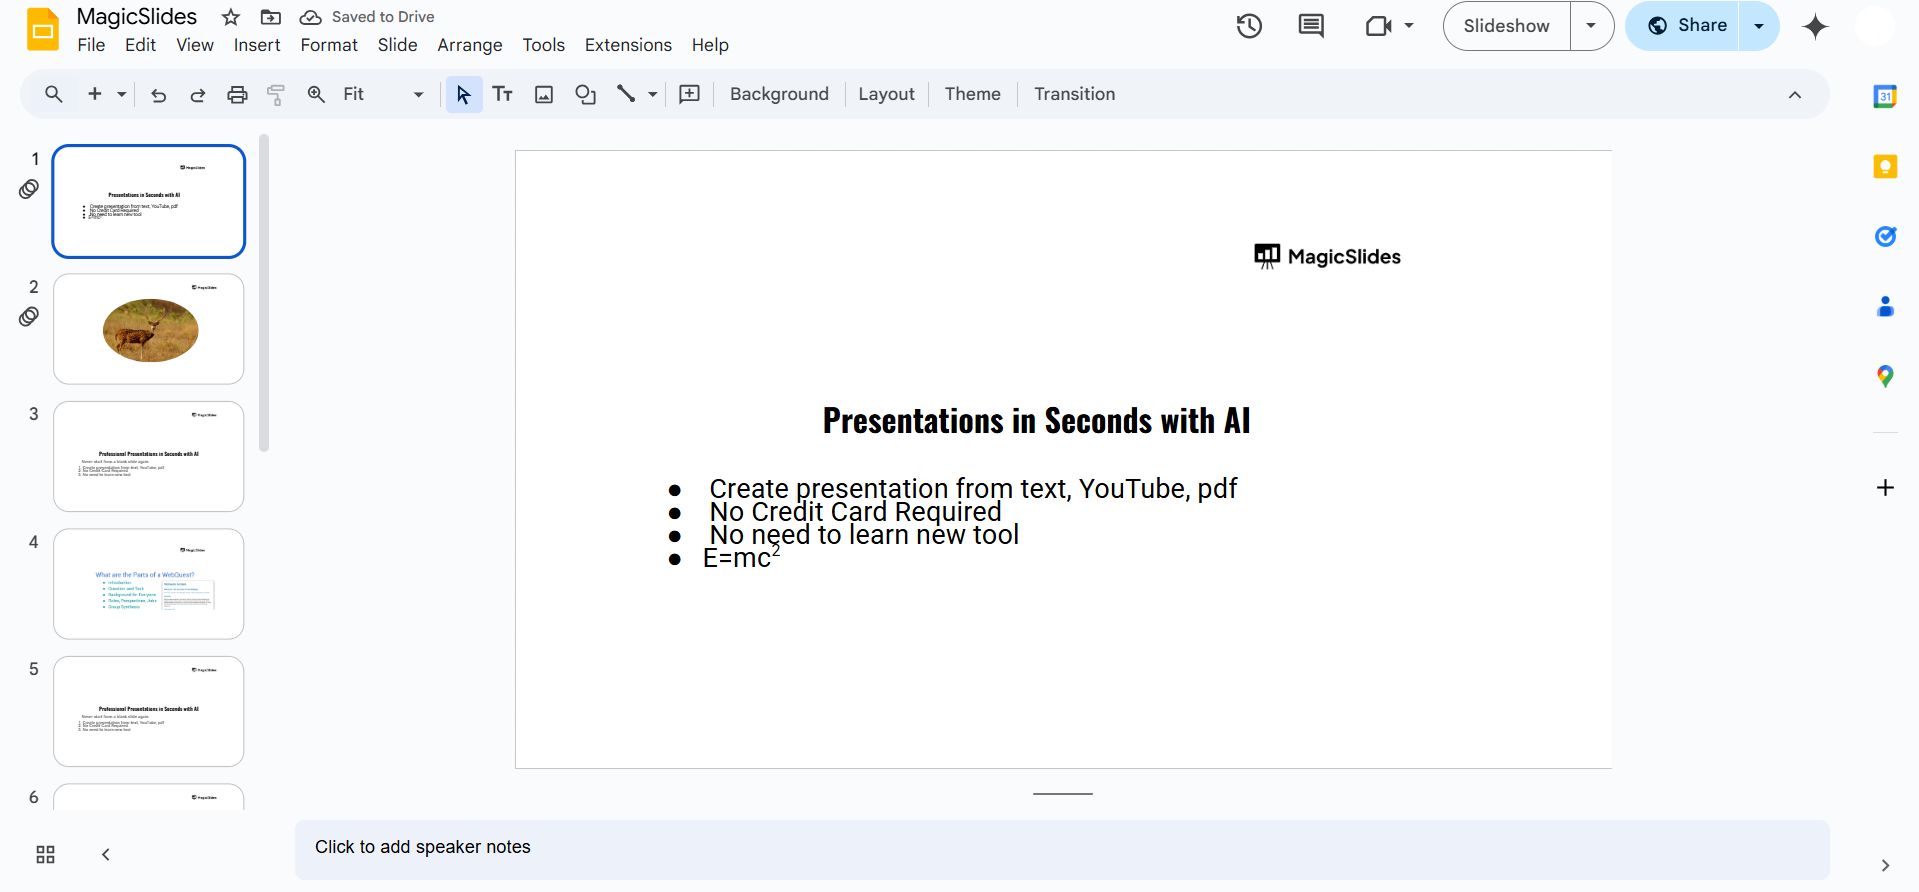Click linked-object icon beside slide 2
Image resolution: width=1919 pixels, height=892 pixels.
[29, 316]
